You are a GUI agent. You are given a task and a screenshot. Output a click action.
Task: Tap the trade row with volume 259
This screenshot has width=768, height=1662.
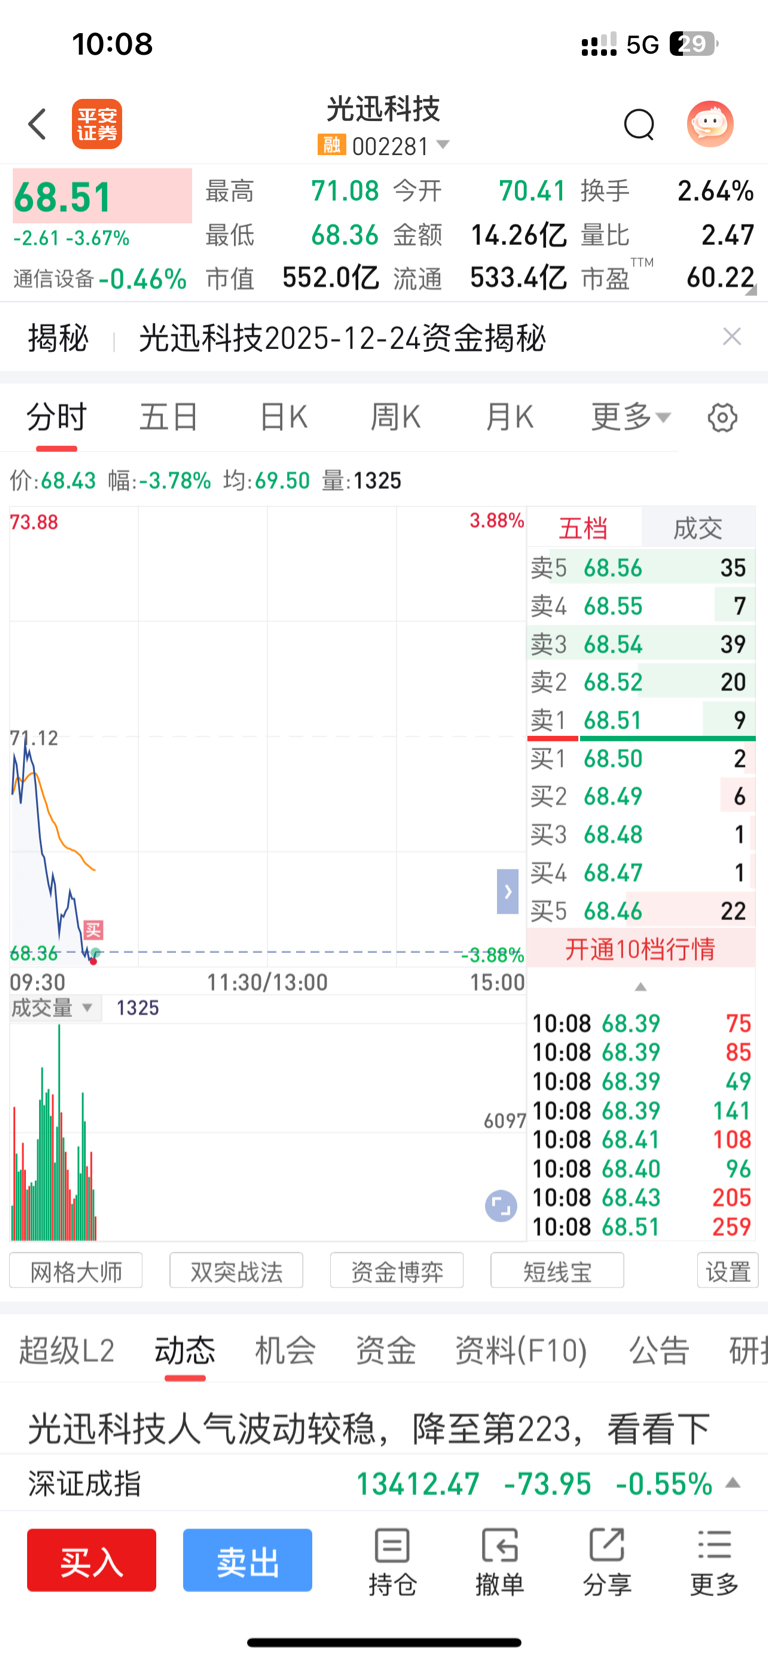click(x=641, y=1227)
